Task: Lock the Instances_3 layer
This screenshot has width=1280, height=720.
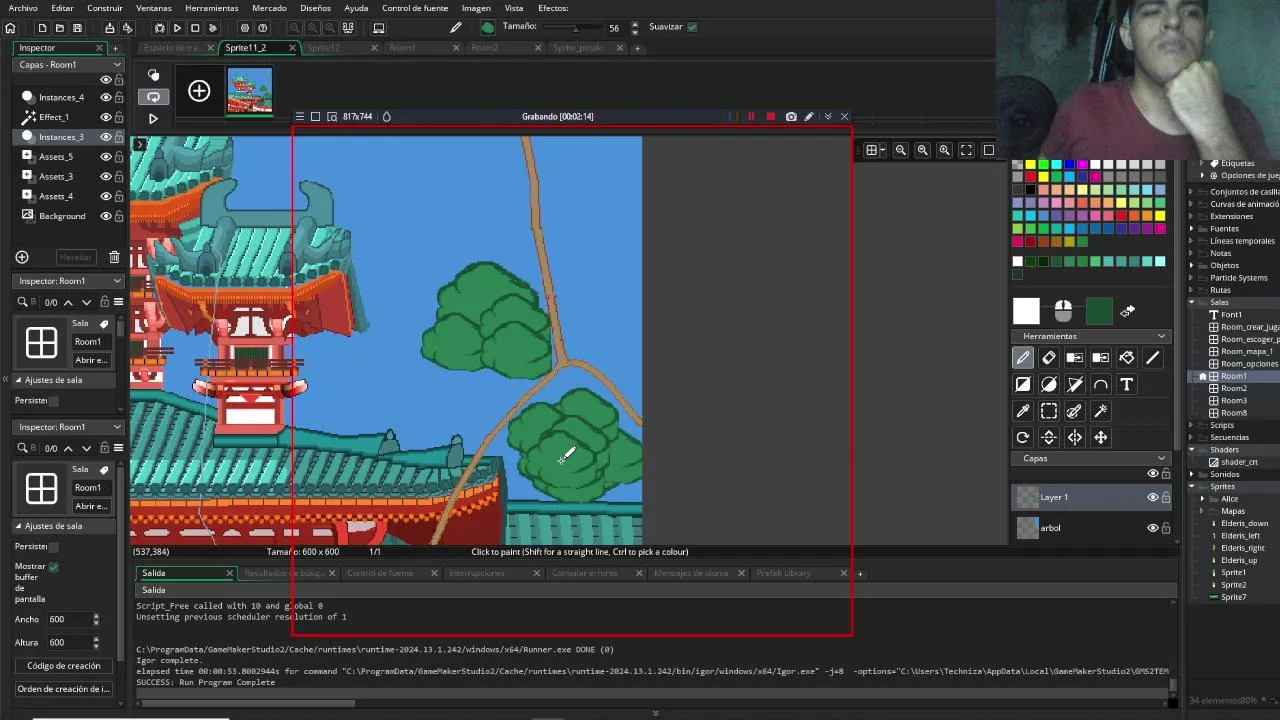Action: tap(119, 137)
